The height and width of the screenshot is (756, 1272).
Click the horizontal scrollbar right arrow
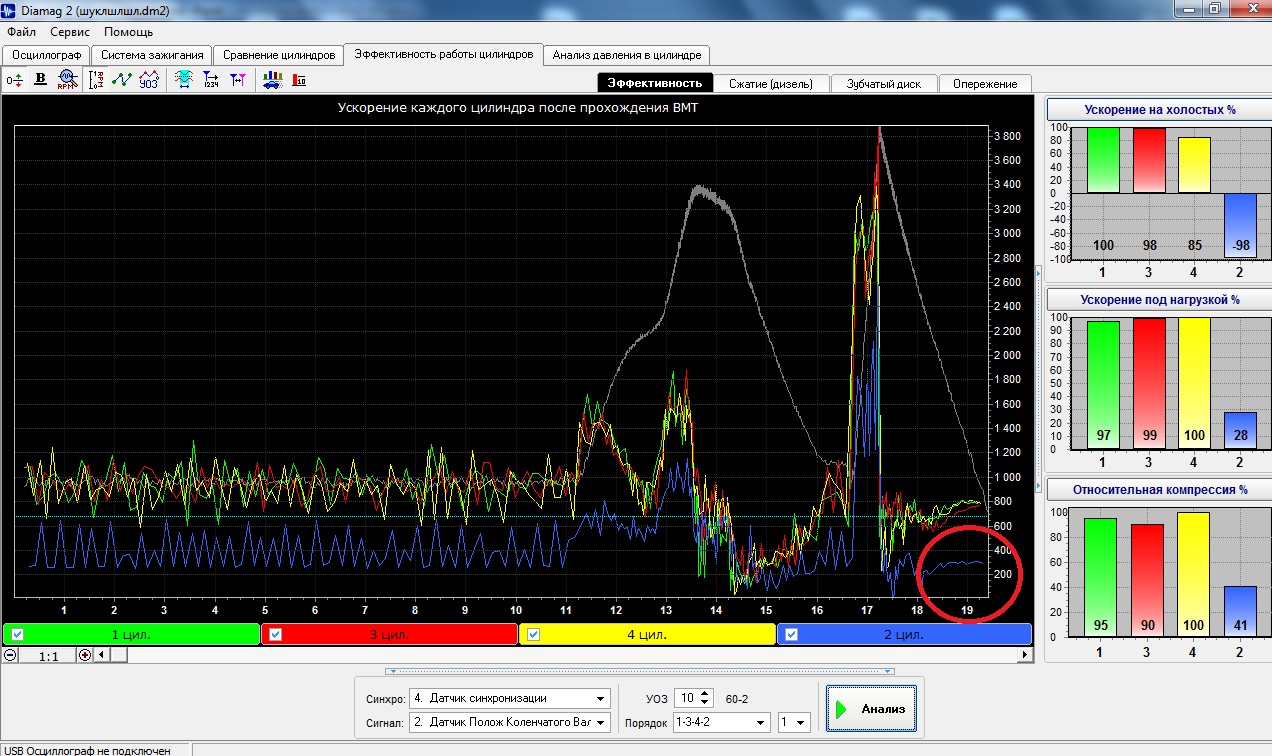pos(1024,655)
